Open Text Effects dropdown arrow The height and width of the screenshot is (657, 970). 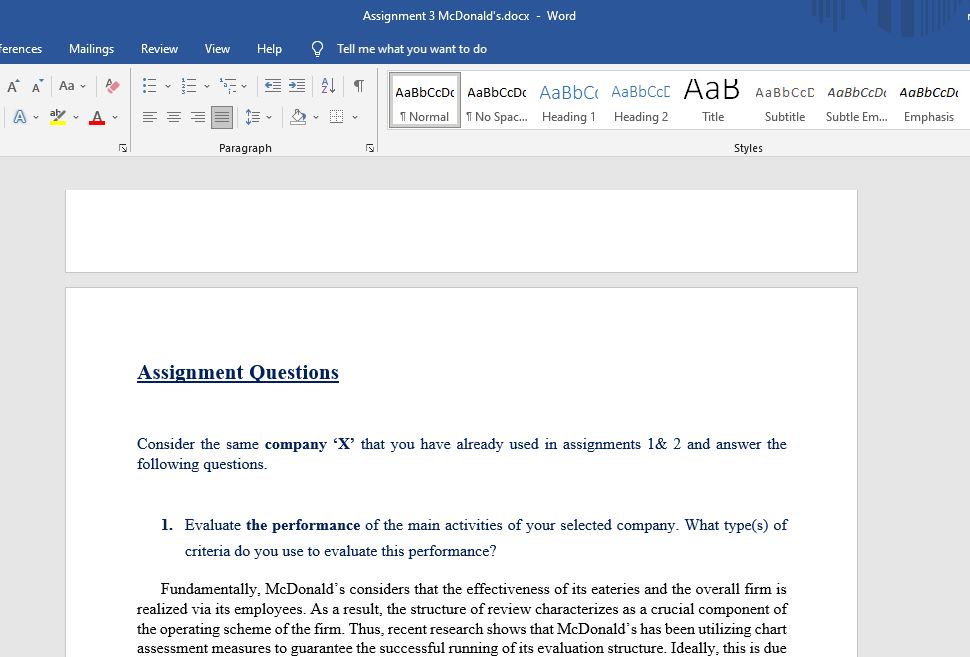click(36, 117)
